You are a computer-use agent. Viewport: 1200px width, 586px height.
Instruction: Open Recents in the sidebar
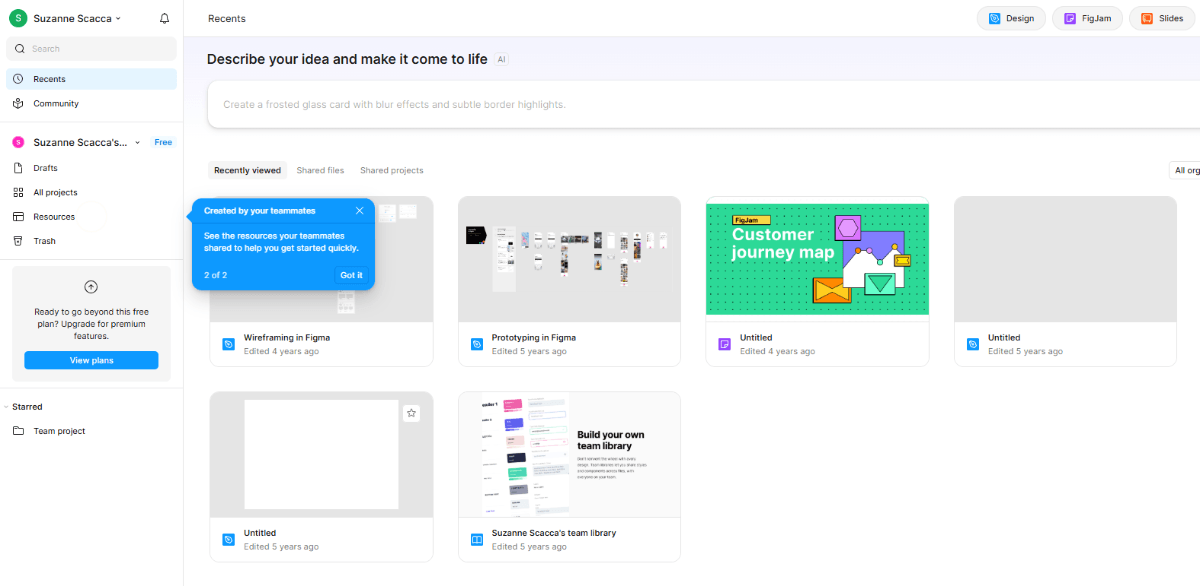pyautogui.click(x=91, y=79)
